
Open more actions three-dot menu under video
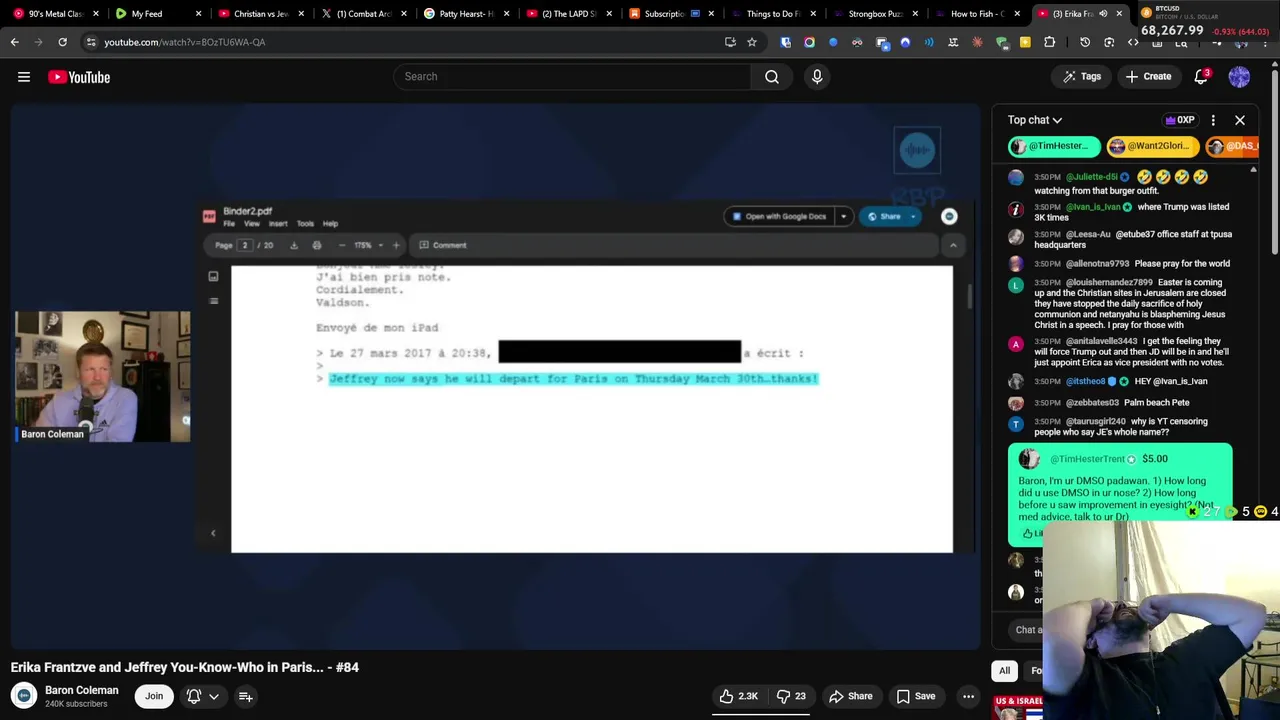[x=968, y=696]
